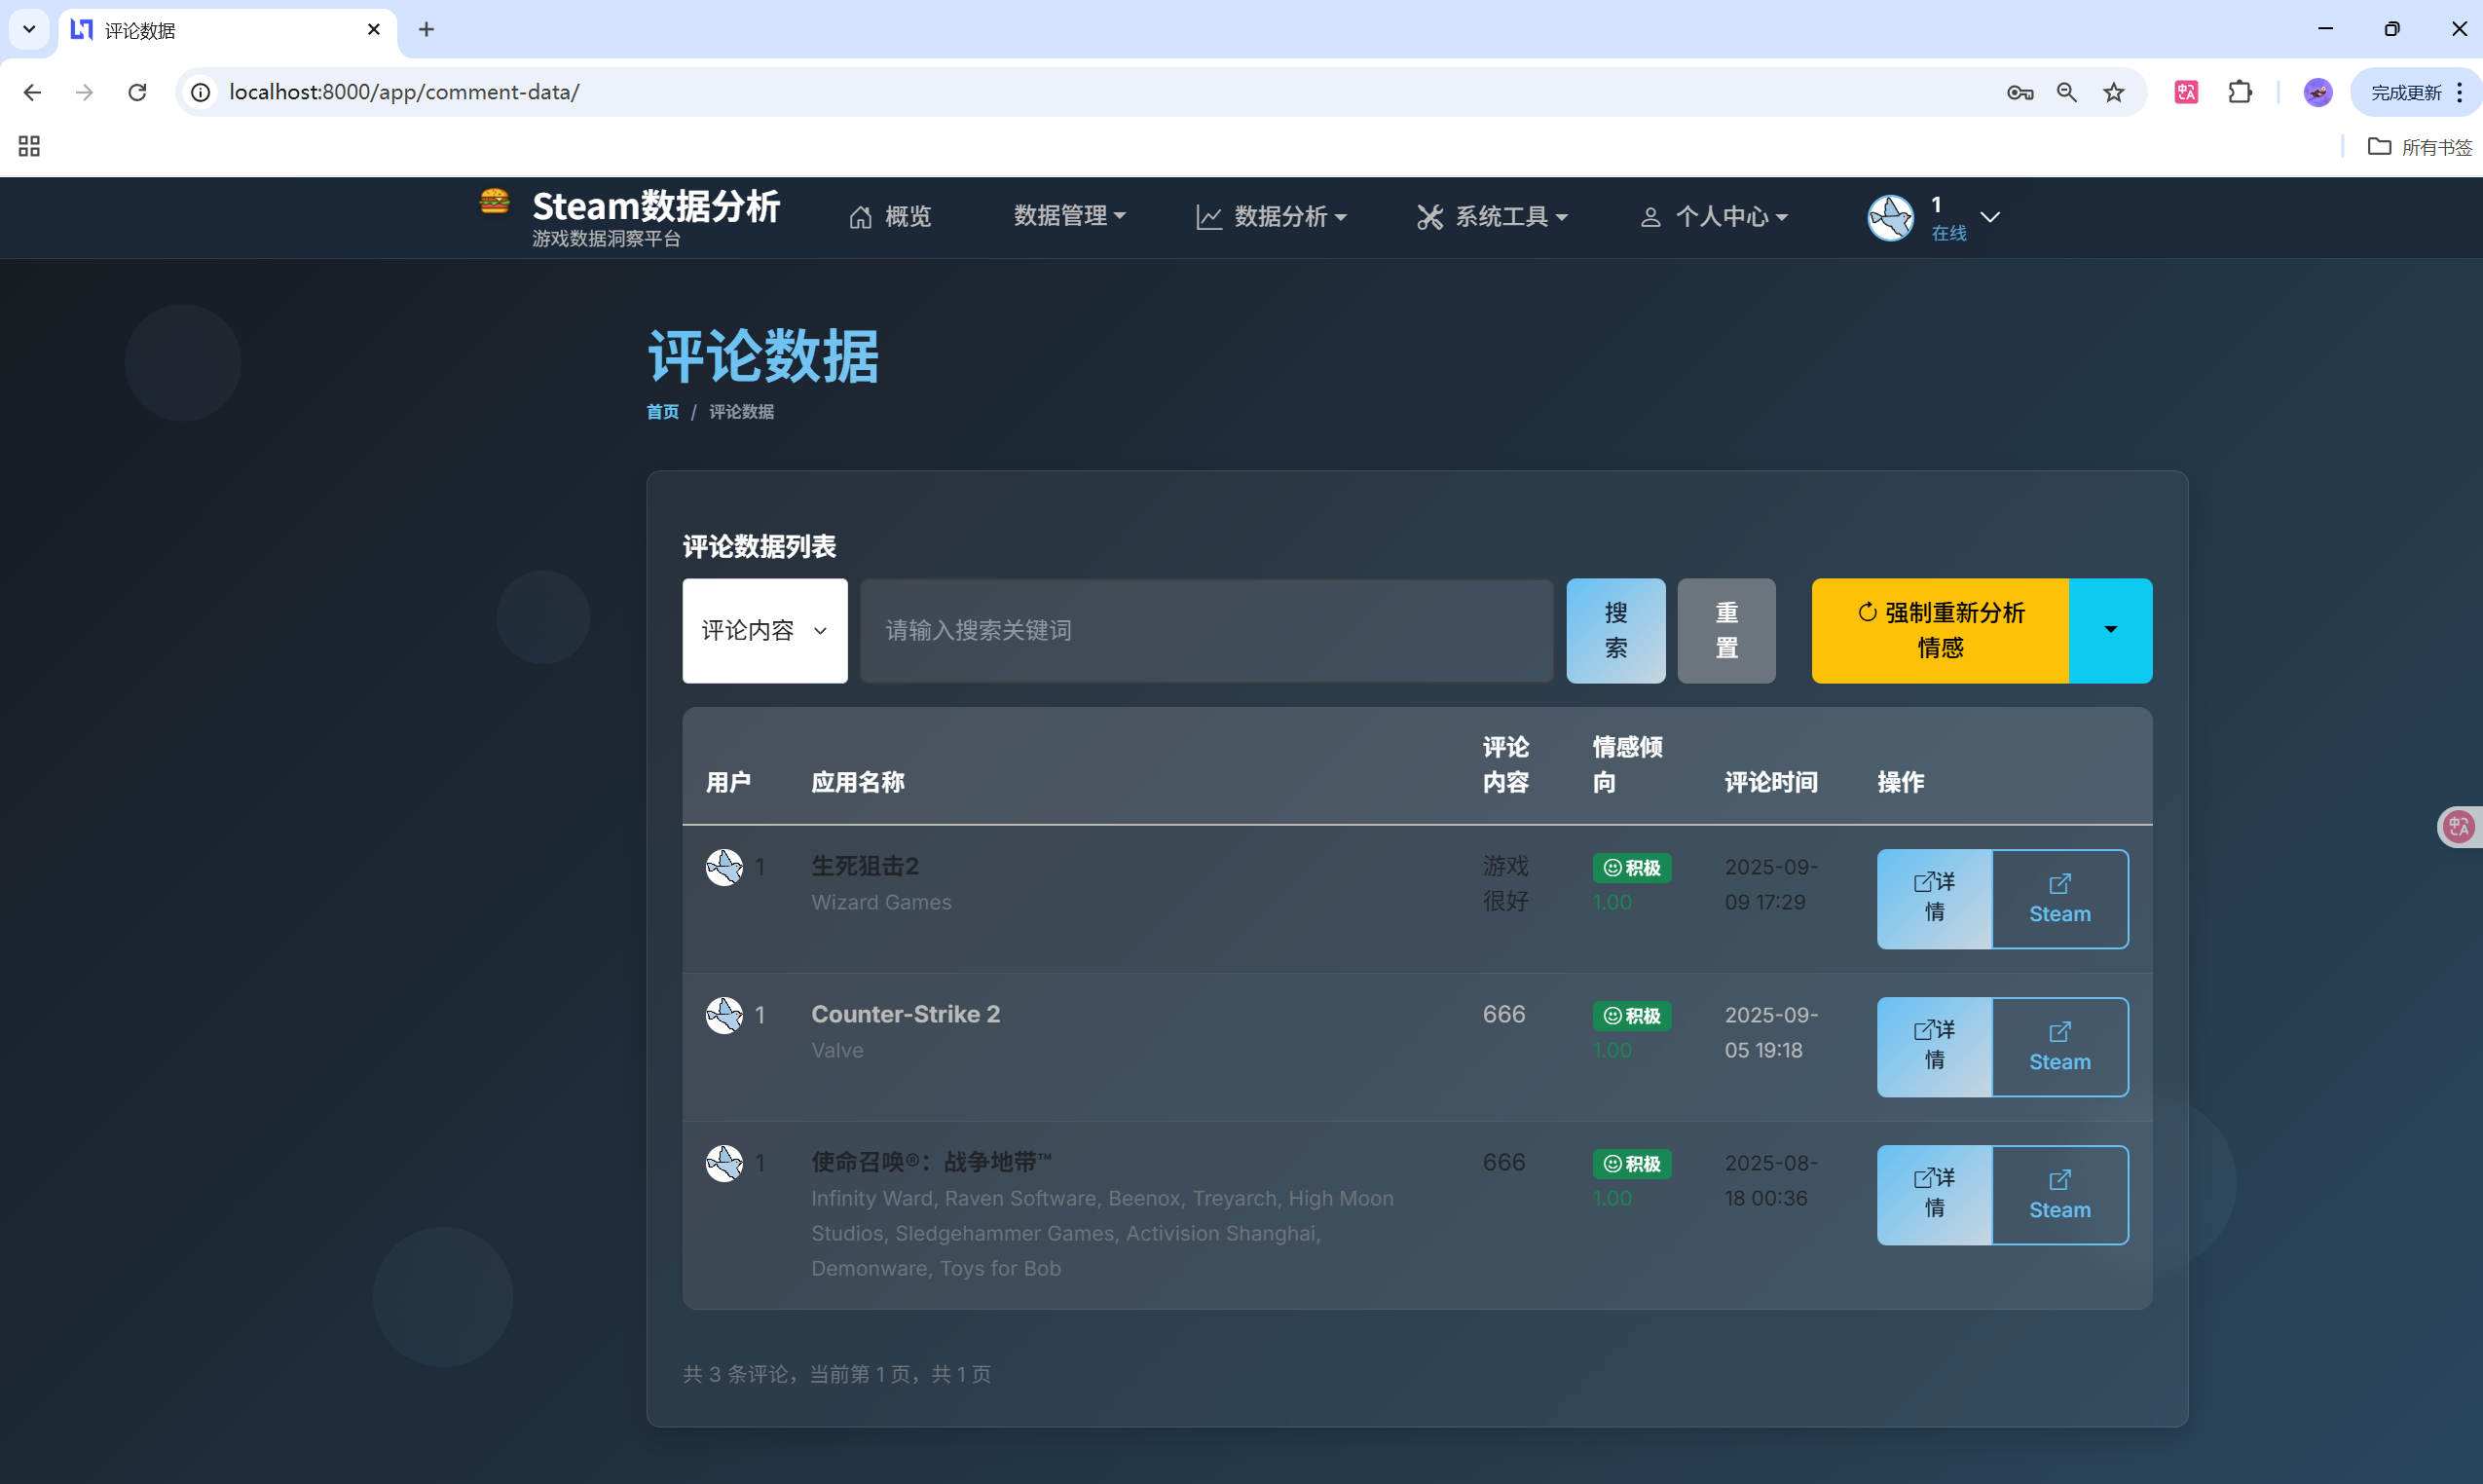Open a new browser tab

427,30
